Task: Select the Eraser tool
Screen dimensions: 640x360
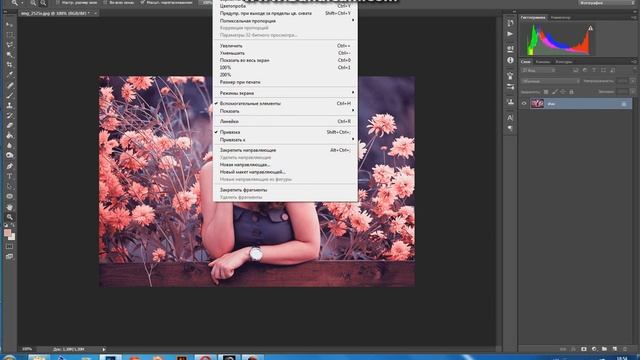Action: pyautogui.click(x=9, y=125)
